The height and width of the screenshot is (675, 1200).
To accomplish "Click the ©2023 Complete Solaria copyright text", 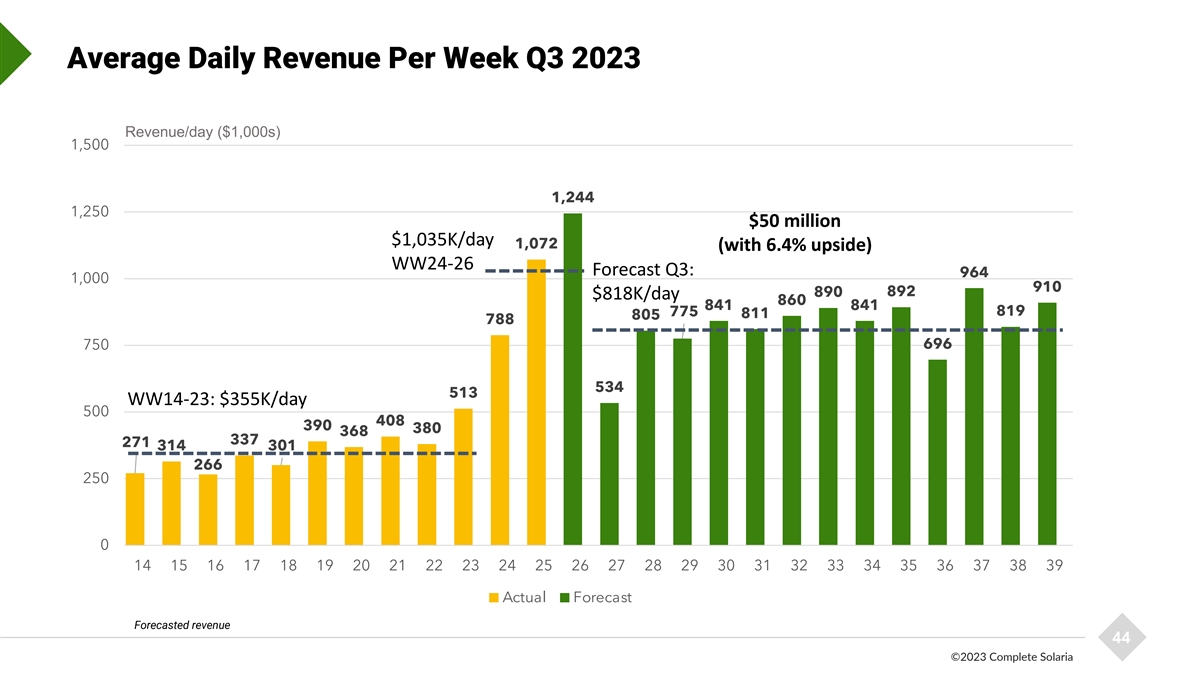I will click(x=1012, y=660).
